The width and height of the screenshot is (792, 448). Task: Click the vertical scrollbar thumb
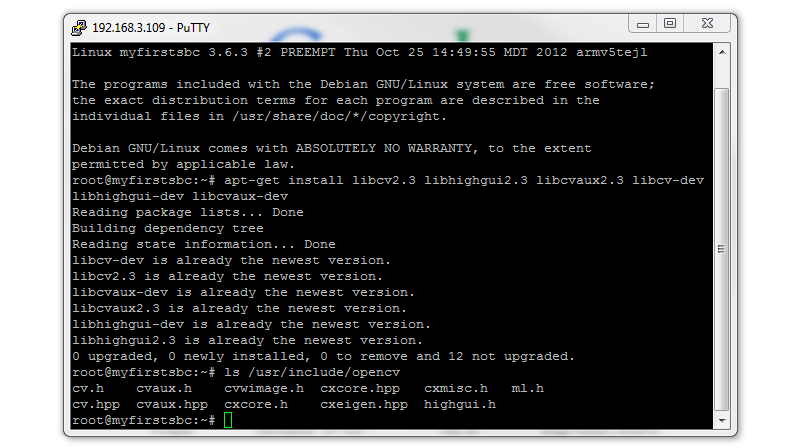tap(722, 249)
